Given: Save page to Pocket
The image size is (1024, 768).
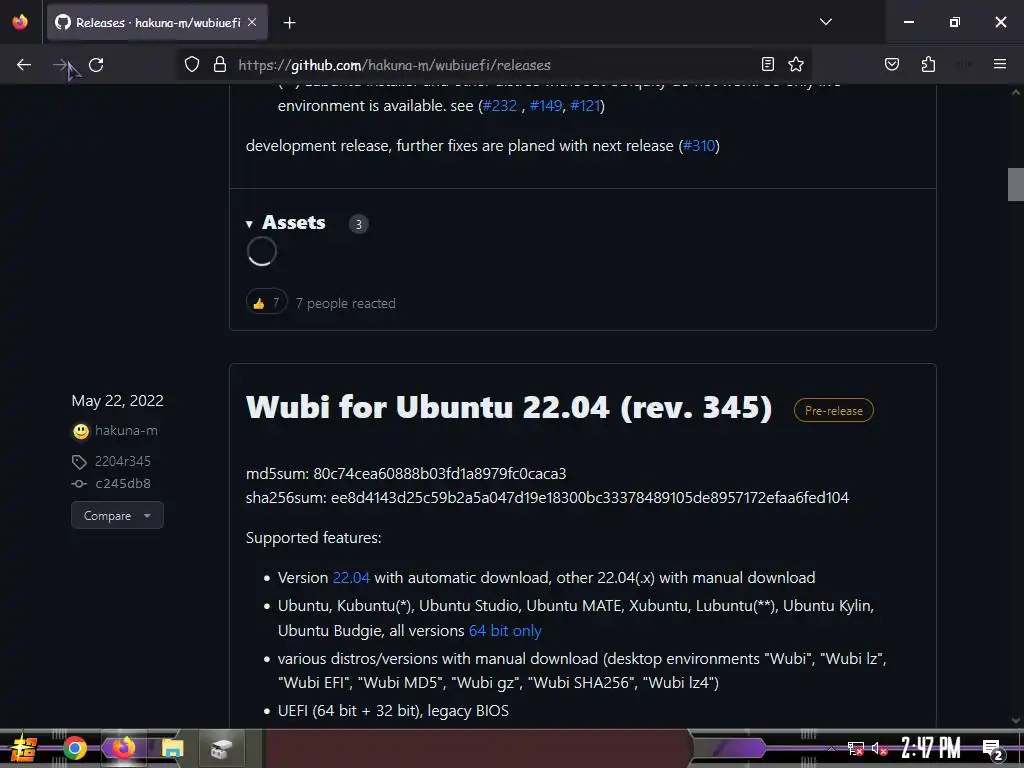Looking at the screenshot, I should [x=891, y=64].
